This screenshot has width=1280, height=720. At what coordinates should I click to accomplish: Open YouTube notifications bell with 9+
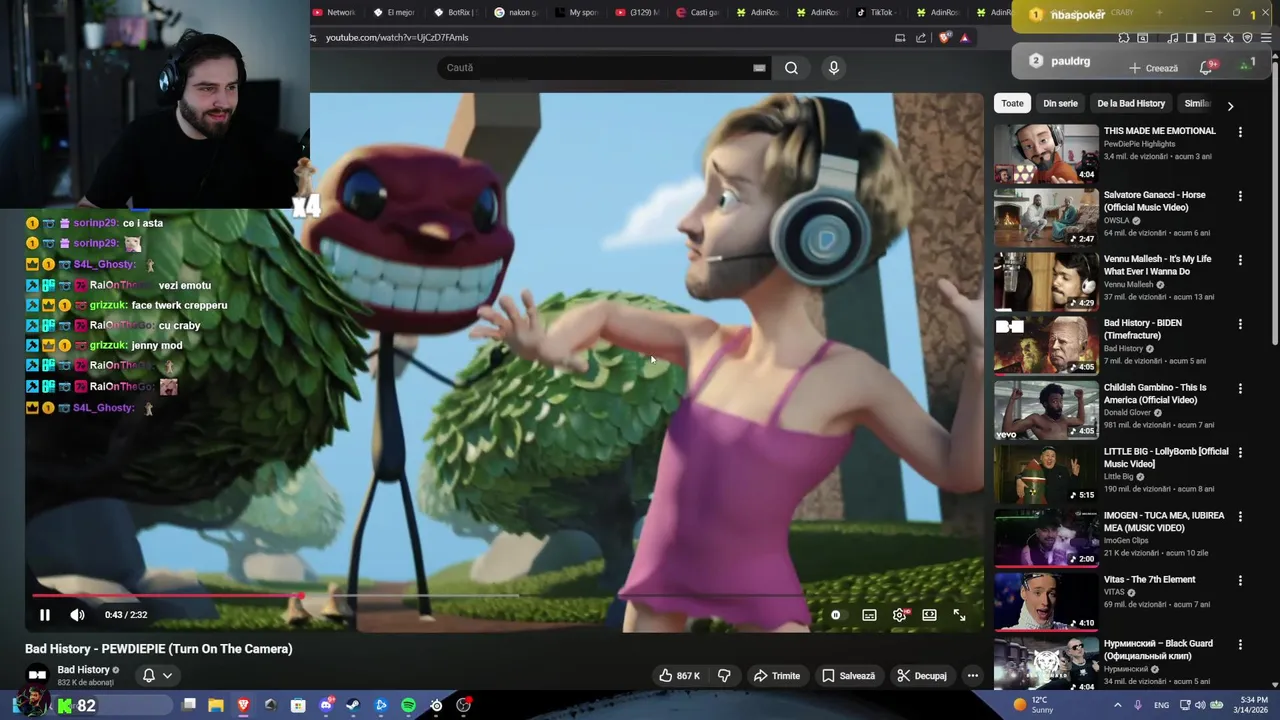(1207, 67)
